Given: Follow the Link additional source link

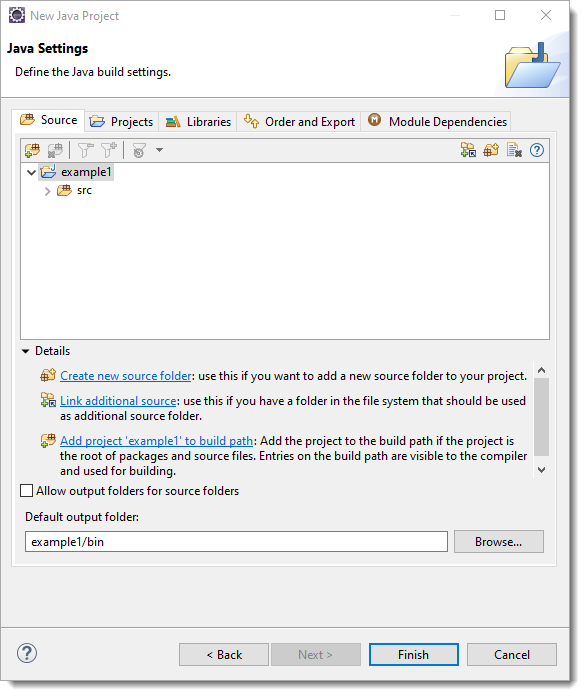Looking at the screenshot, I should (118, 401).
